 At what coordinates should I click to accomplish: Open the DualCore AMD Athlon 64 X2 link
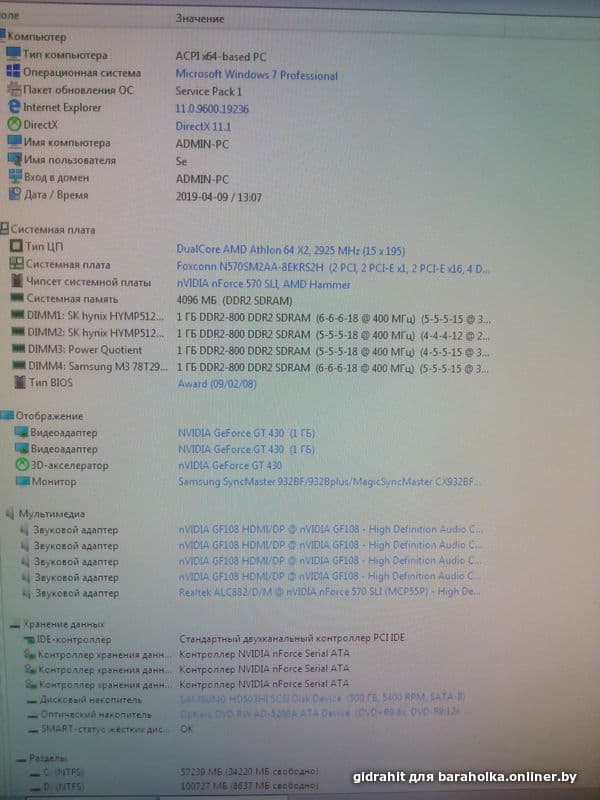(x=290, y=250)
